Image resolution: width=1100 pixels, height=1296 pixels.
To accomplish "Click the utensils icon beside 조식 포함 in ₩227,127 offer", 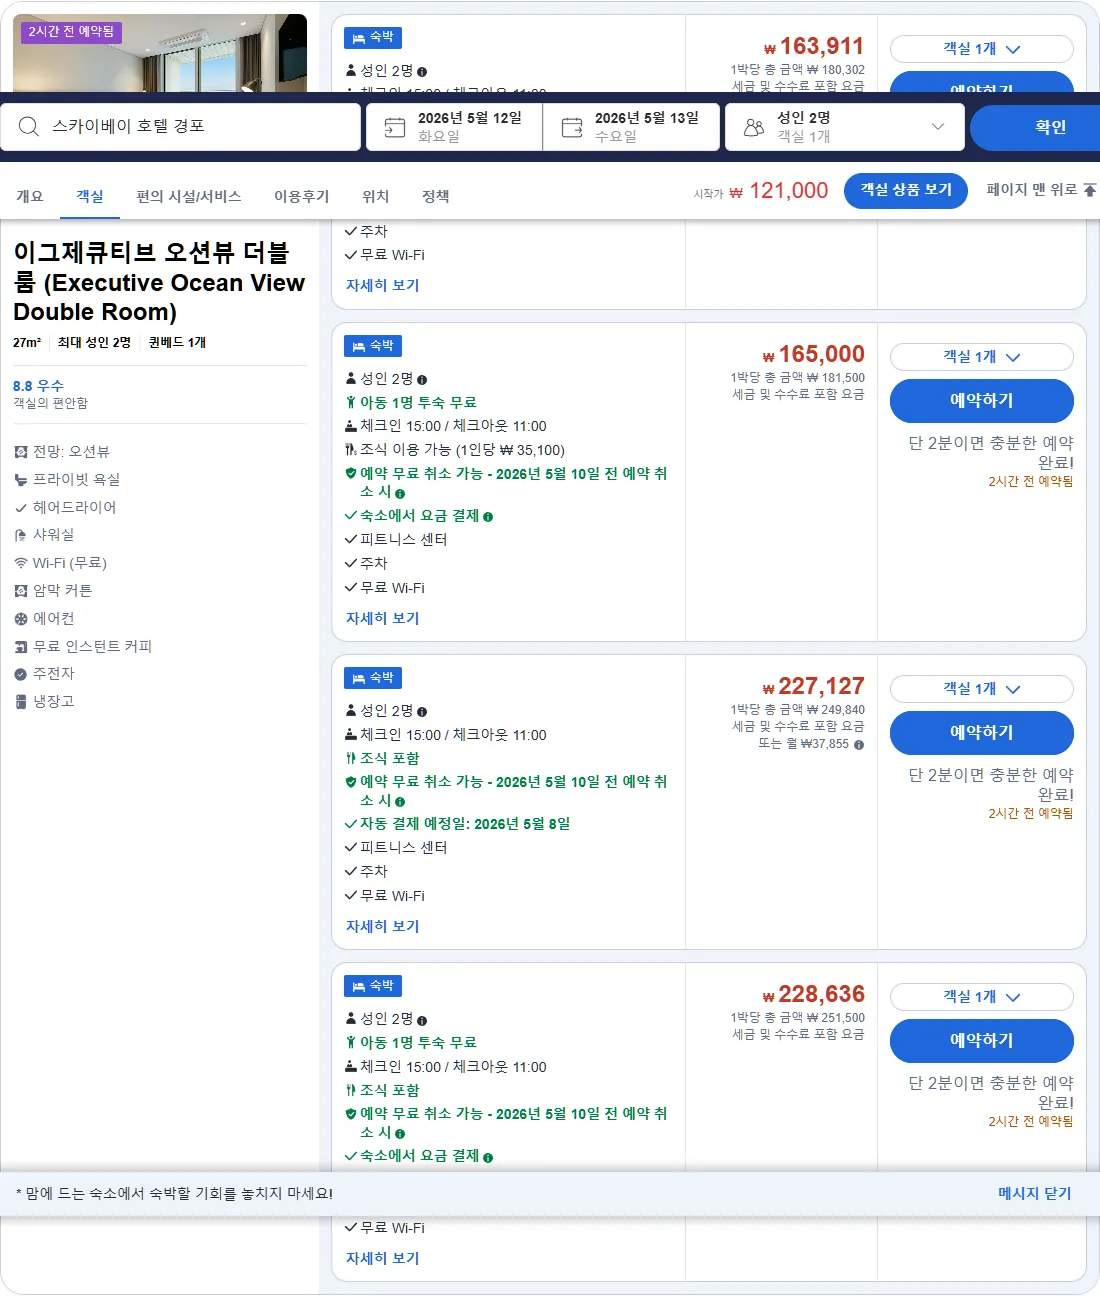I will (351, 758).
